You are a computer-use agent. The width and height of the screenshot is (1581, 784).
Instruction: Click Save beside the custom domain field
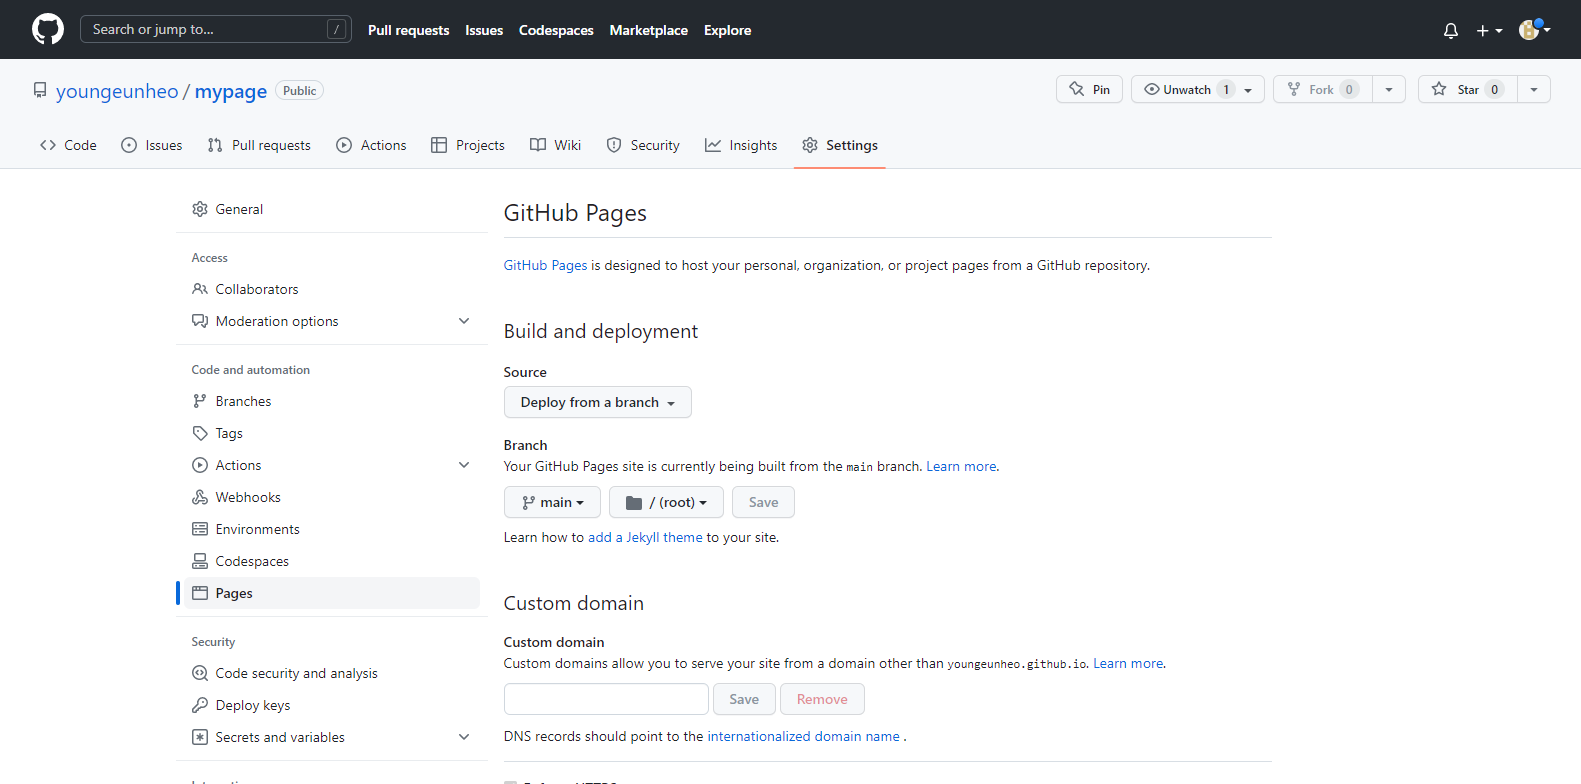[x=744, y=699]
